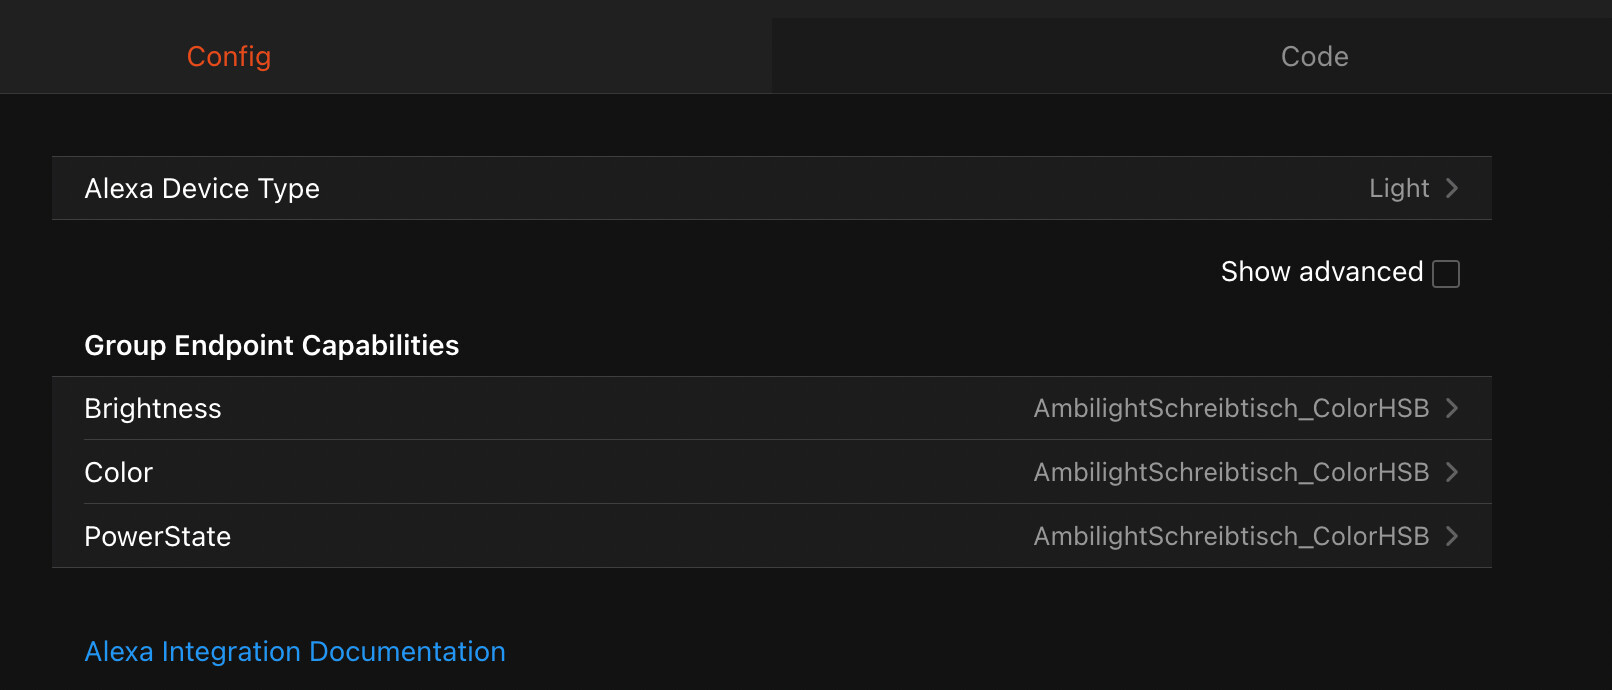Switch to the Config tab
This screenshot has width=1612, height=690.
(x=229, y=56)
